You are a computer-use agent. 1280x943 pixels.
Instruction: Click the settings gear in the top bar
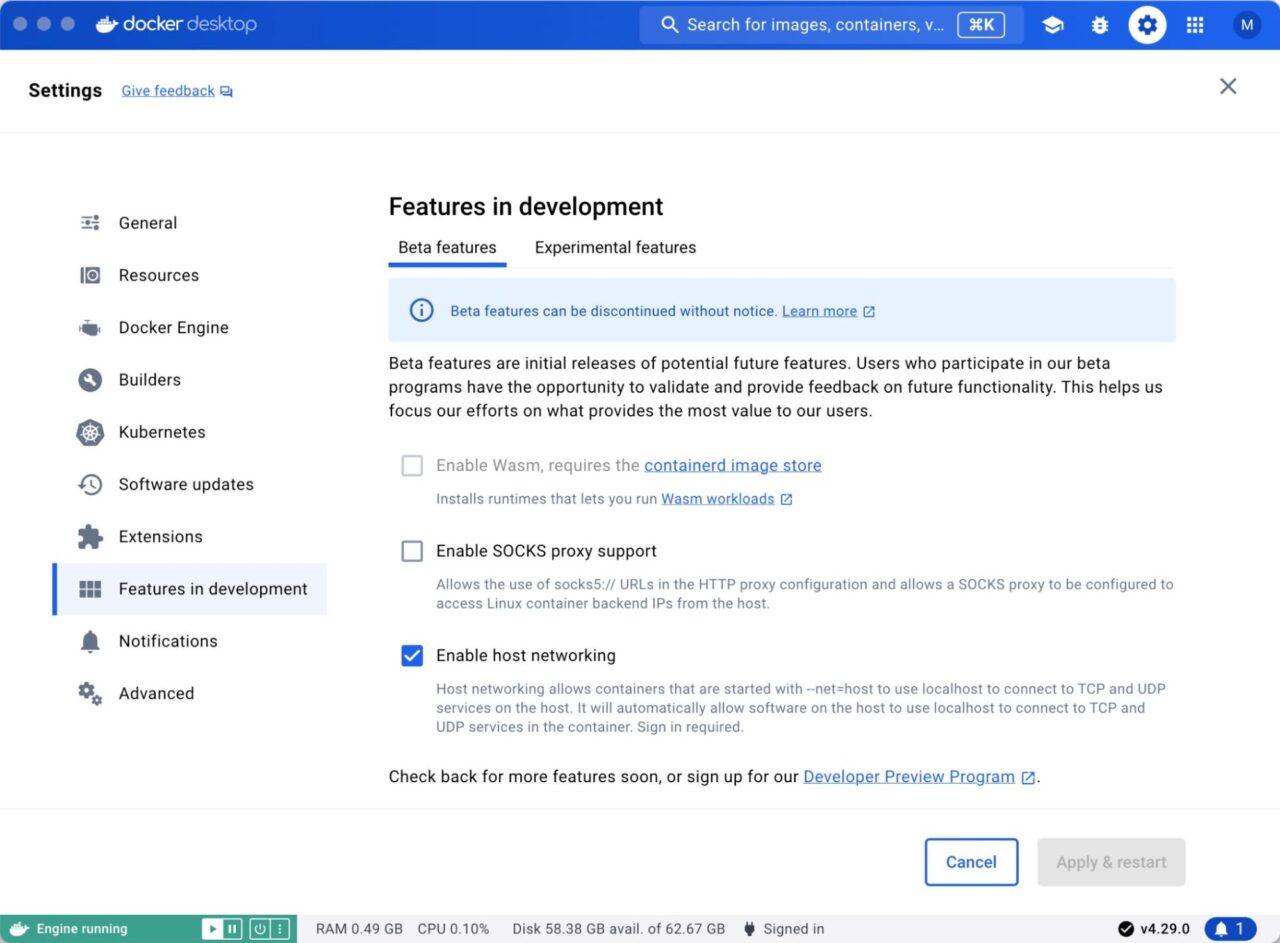pyautogui.click(x=1147, y=24)
